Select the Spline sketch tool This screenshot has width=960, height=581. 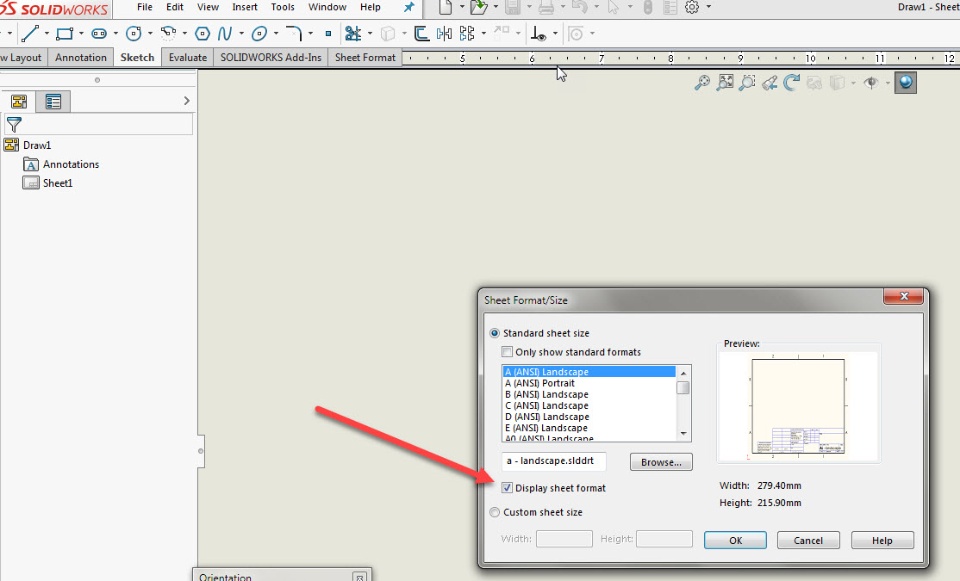[x=225, y=33]
